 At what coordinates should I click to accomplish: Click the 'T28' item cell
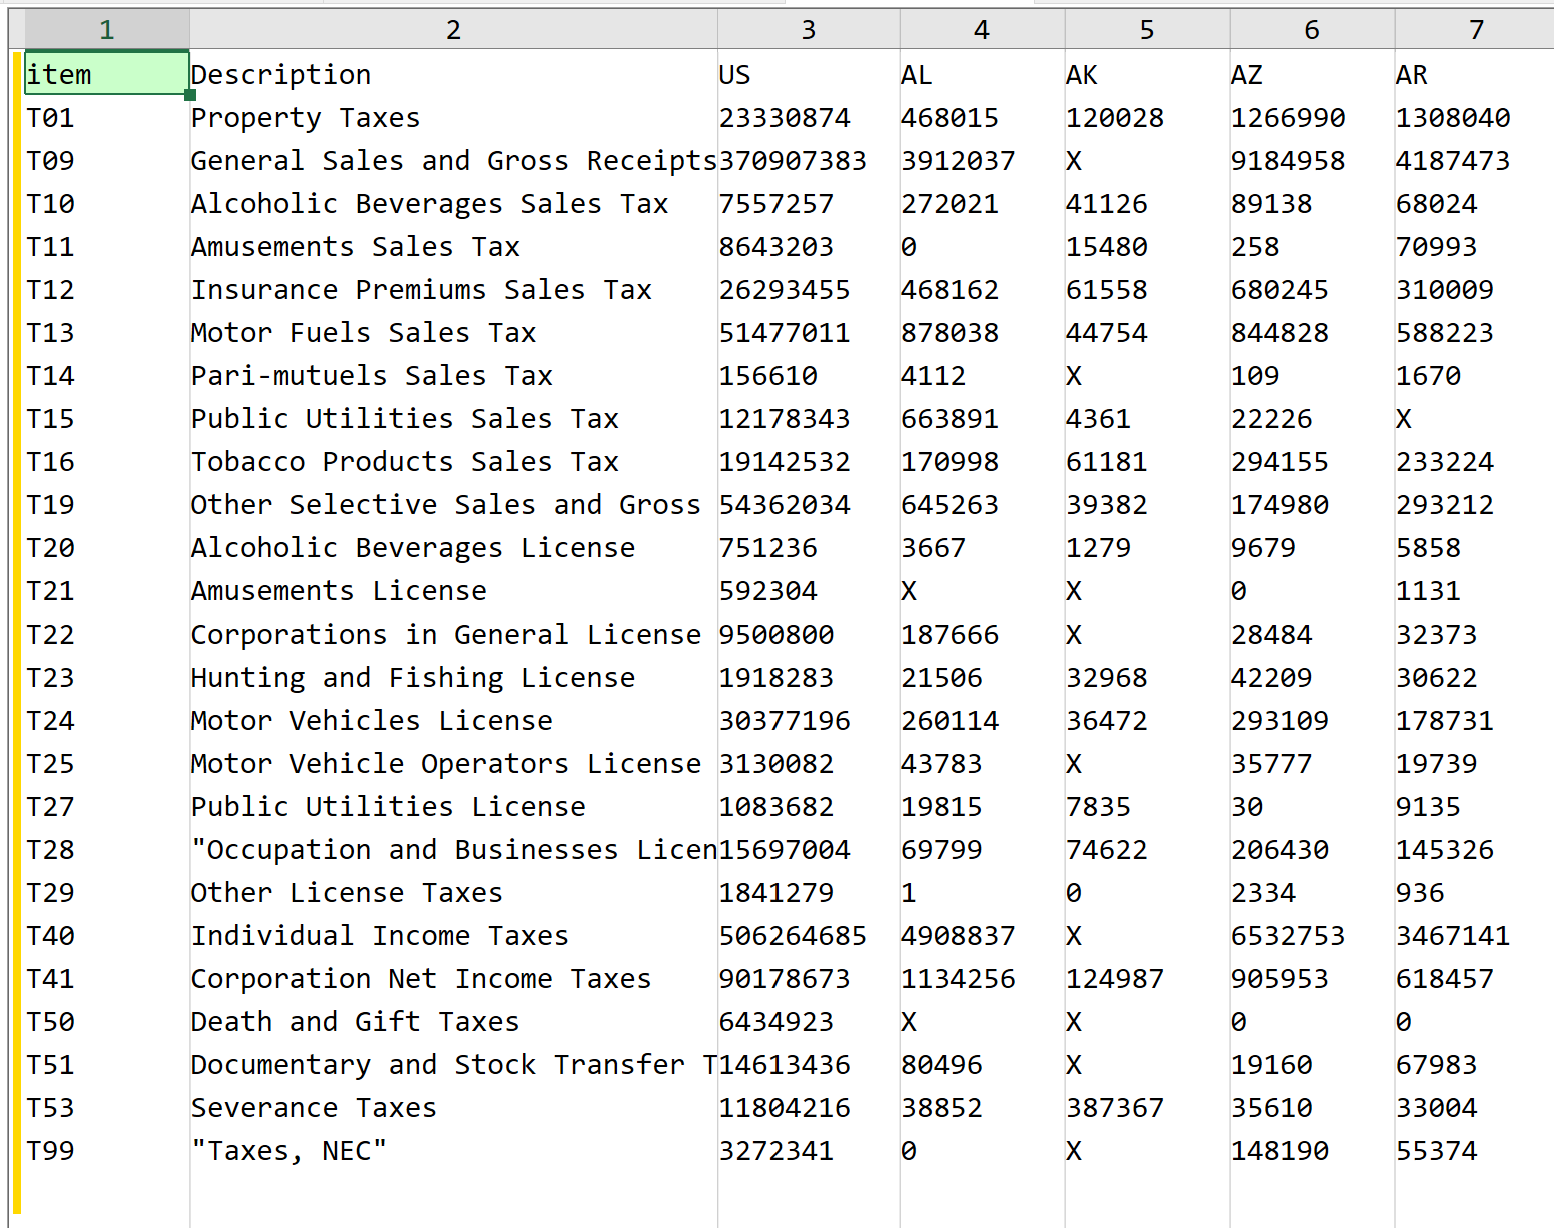point(106,849)
